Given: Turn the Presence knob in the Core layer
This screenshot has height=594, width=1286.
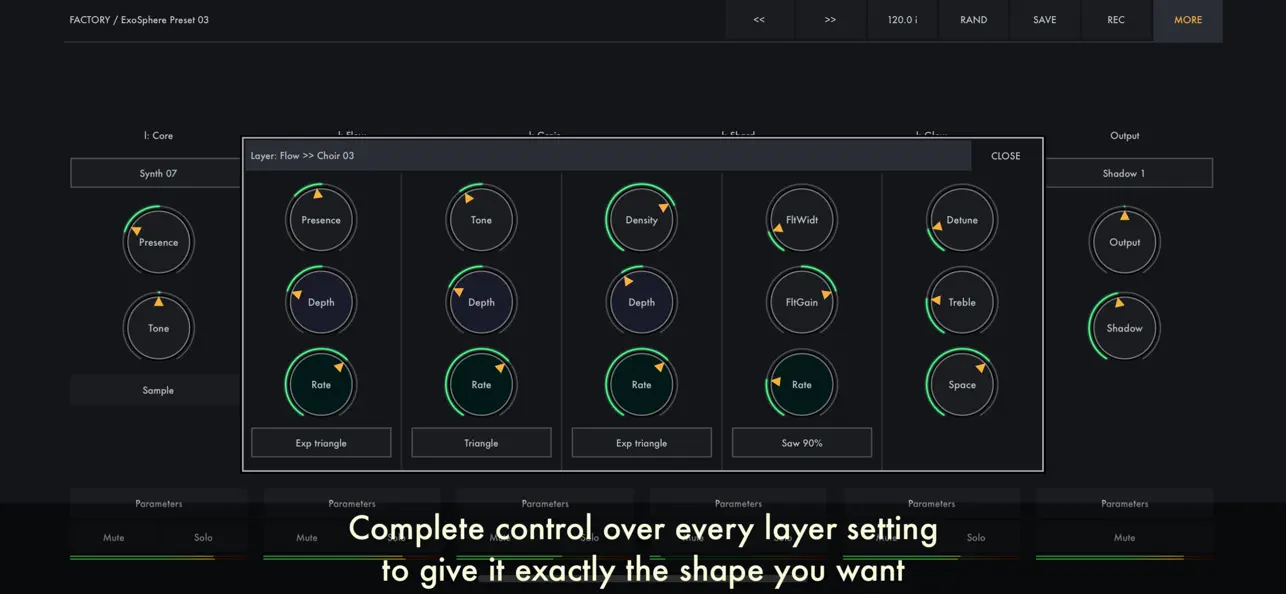Looking at the screenshot, I should [x=158, y=241].
